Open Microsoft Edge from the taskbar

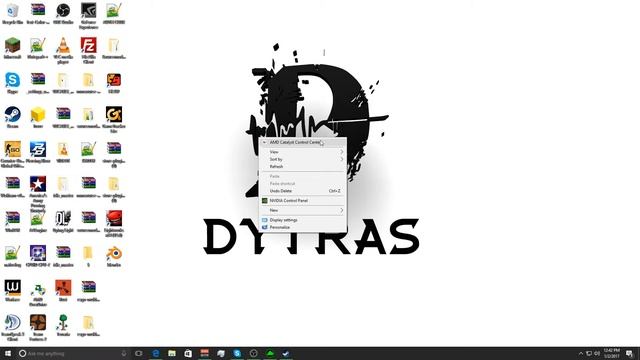(156, 353)
